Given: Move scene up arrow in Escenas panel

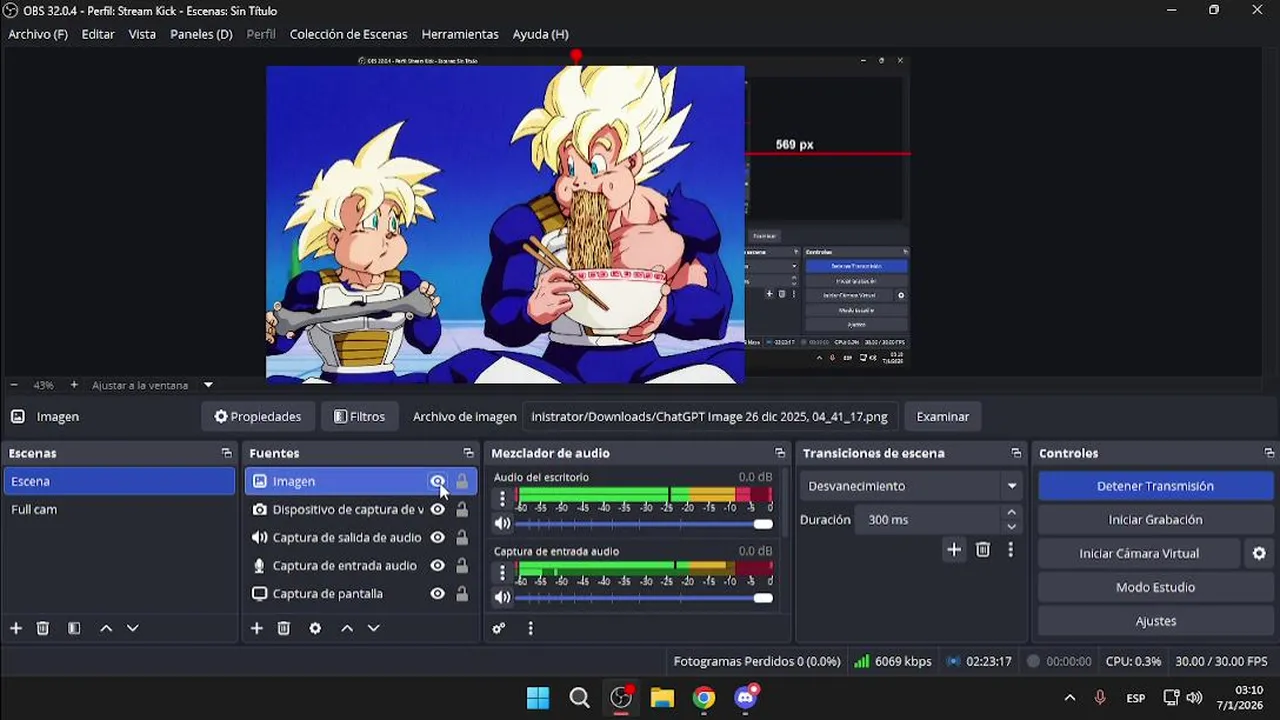Looking at the screenshot, I should point(106,628).
